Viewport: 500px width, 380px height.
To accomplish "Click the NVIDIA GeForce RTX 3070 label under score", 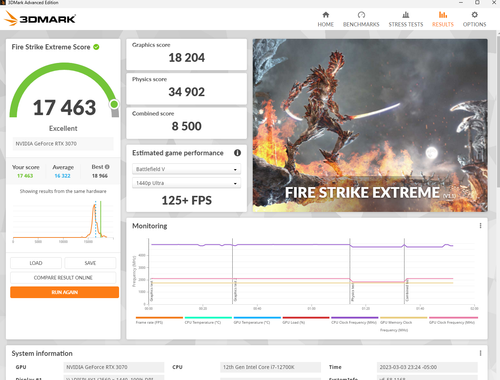I will point(63,144).
